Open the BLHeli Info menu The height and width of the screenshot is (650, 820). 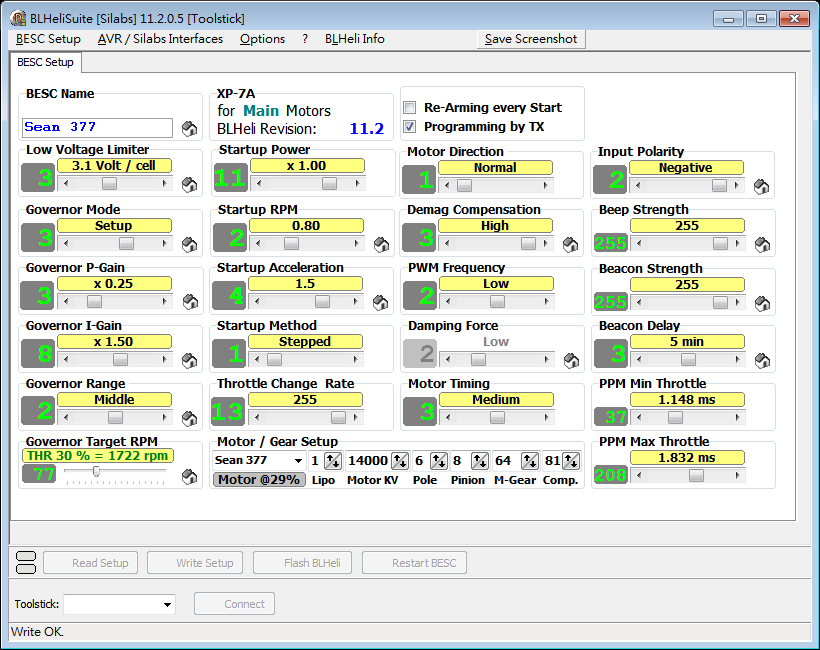pyautogui.click(x=355, y=39)
